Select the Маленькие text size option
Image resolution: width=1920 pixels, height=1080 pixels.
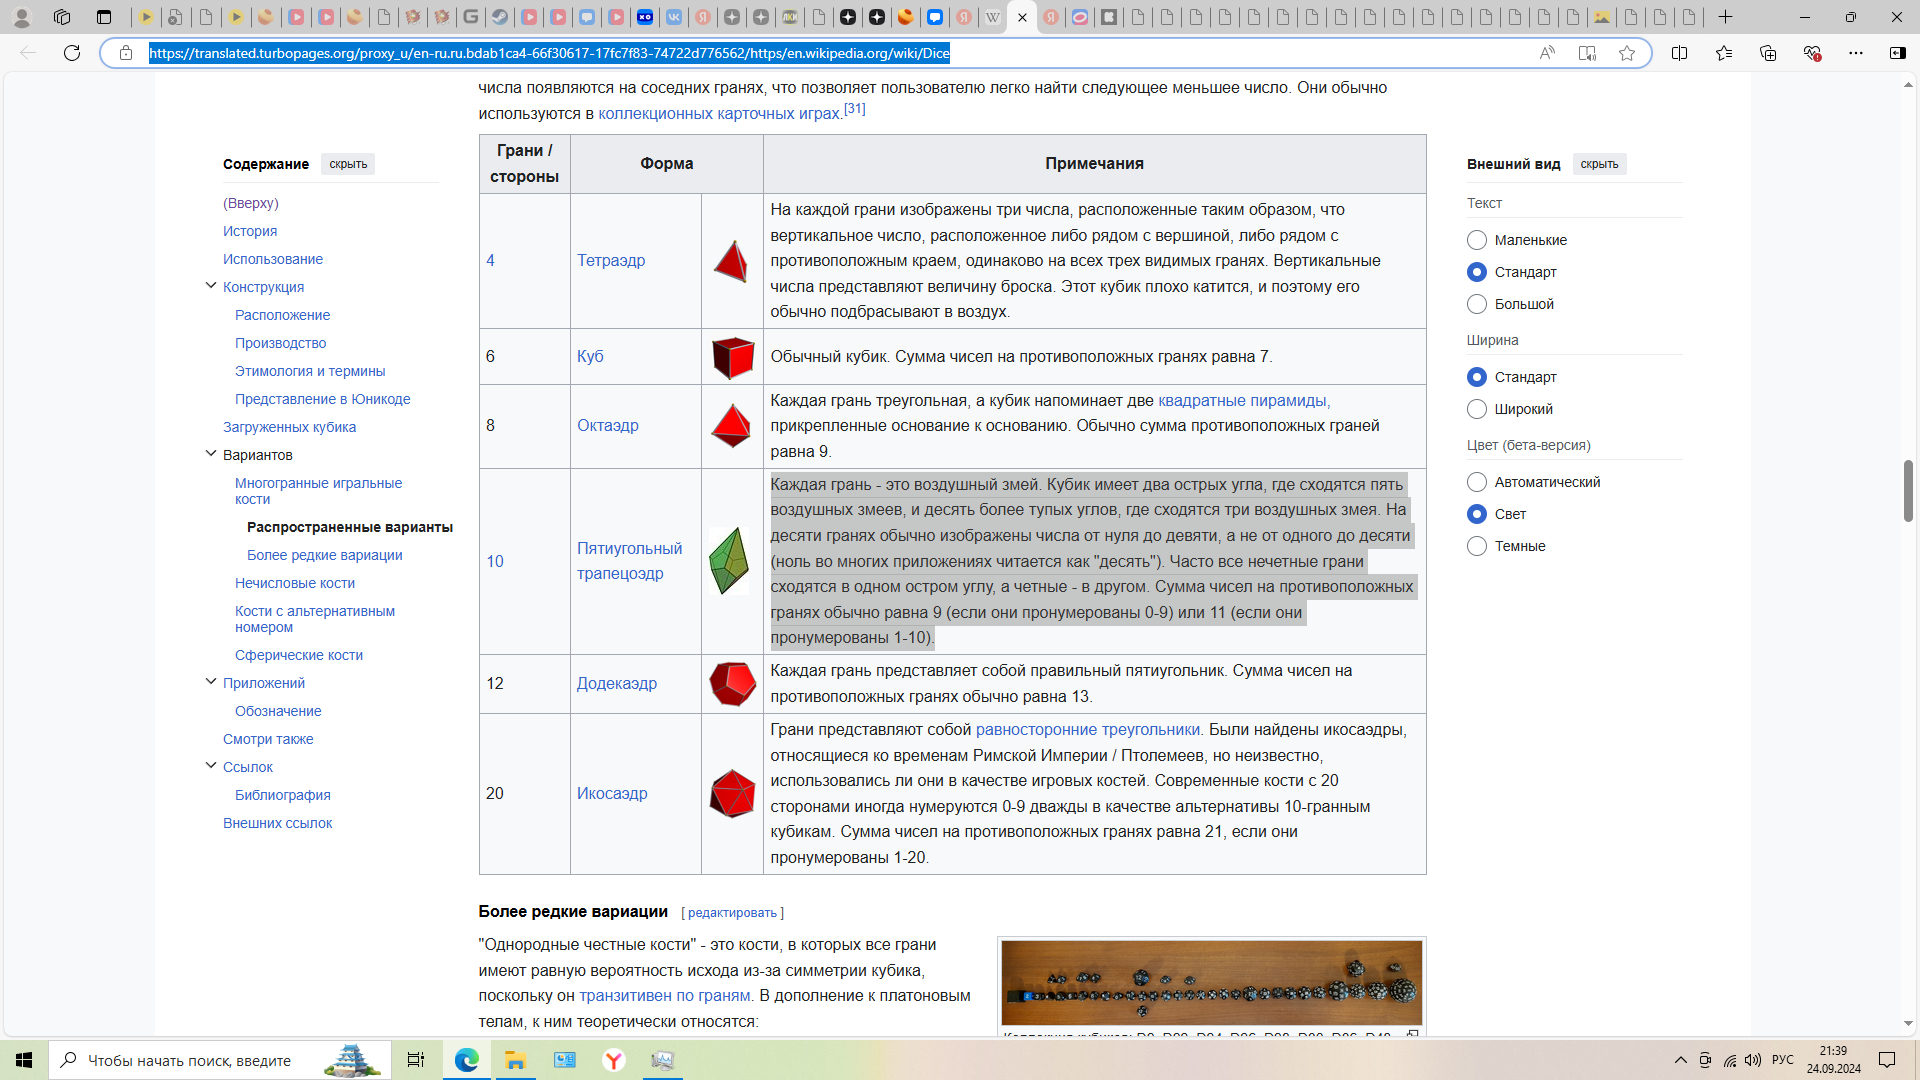tap(1477, 240)
